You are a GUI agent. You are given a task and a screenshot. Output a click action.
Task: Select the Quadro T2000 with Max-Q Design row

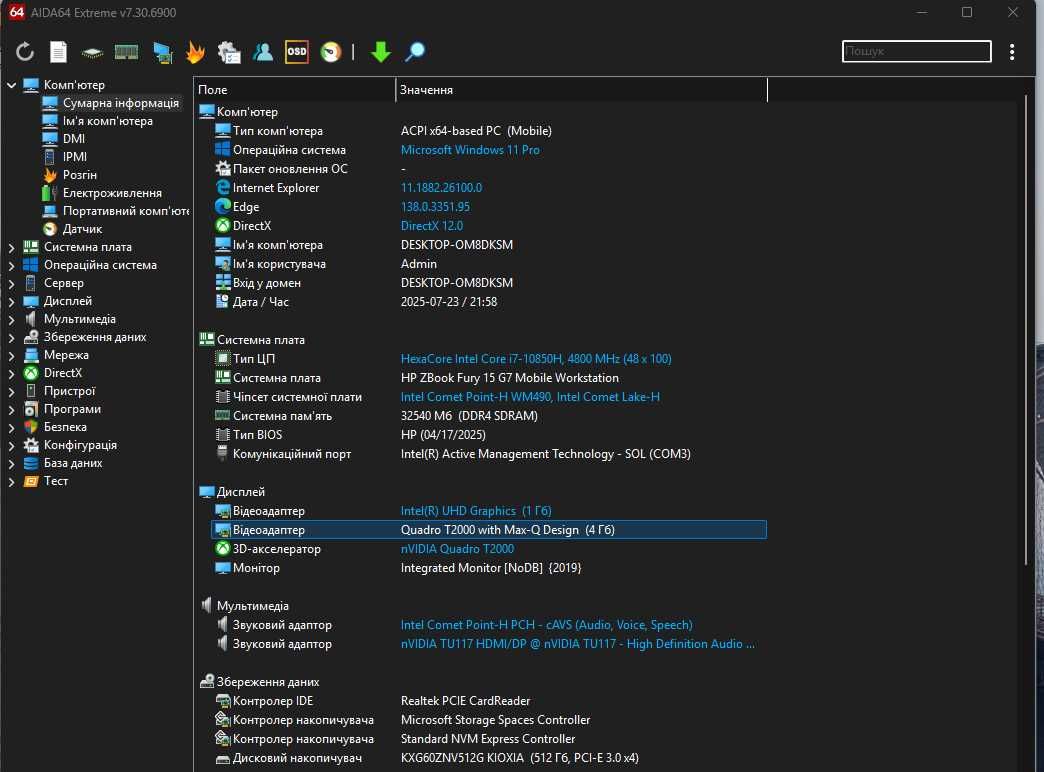coord(489,530)
